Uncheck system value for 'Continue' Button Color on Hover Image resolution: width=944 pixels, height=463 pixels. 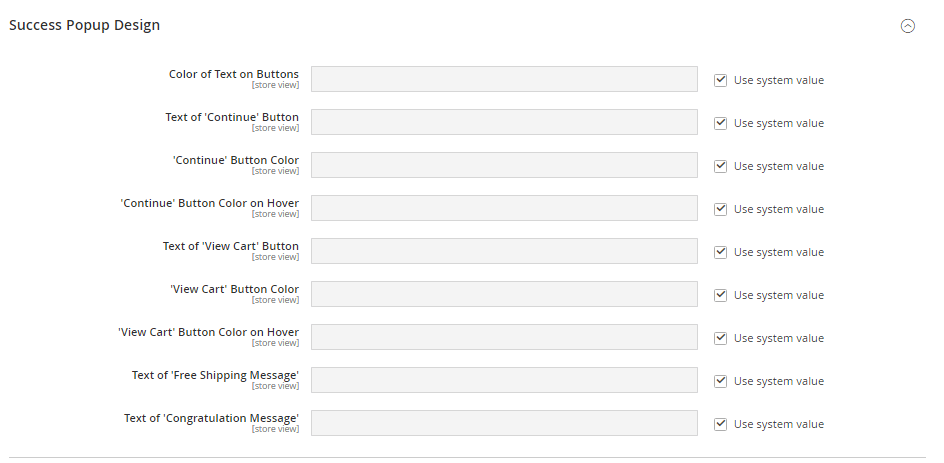coord(720,209)
